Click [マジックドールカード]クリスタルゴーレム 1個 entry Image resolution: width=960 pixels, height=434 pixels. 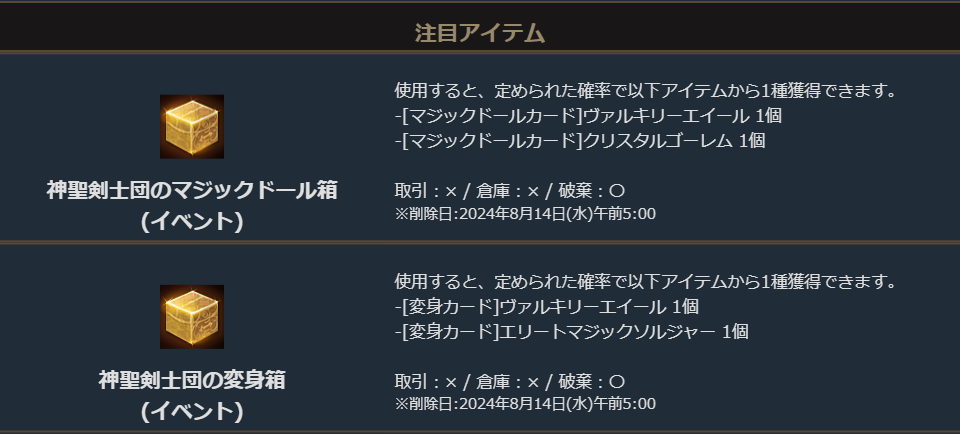580,141
